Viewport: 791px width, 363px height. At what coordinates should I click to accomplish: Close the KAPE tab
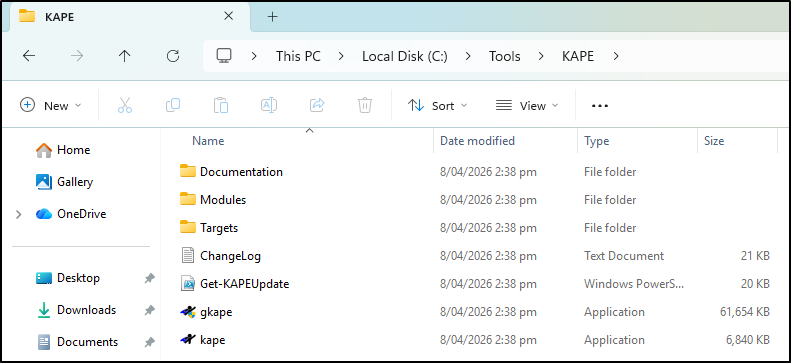pyautogui.click(x=229, y=16)
